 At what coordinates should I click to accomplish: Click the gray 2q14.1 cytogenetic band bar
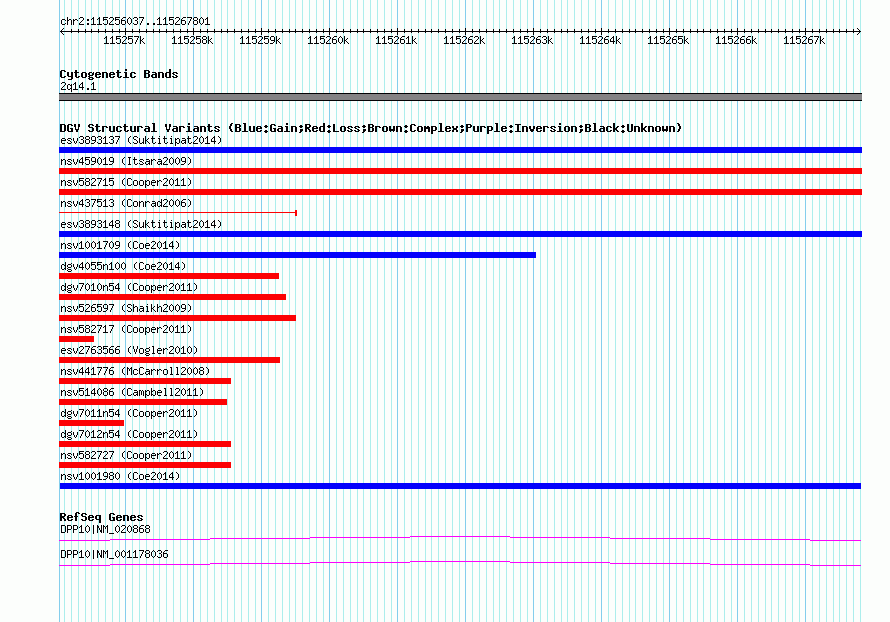click(460, 97)
